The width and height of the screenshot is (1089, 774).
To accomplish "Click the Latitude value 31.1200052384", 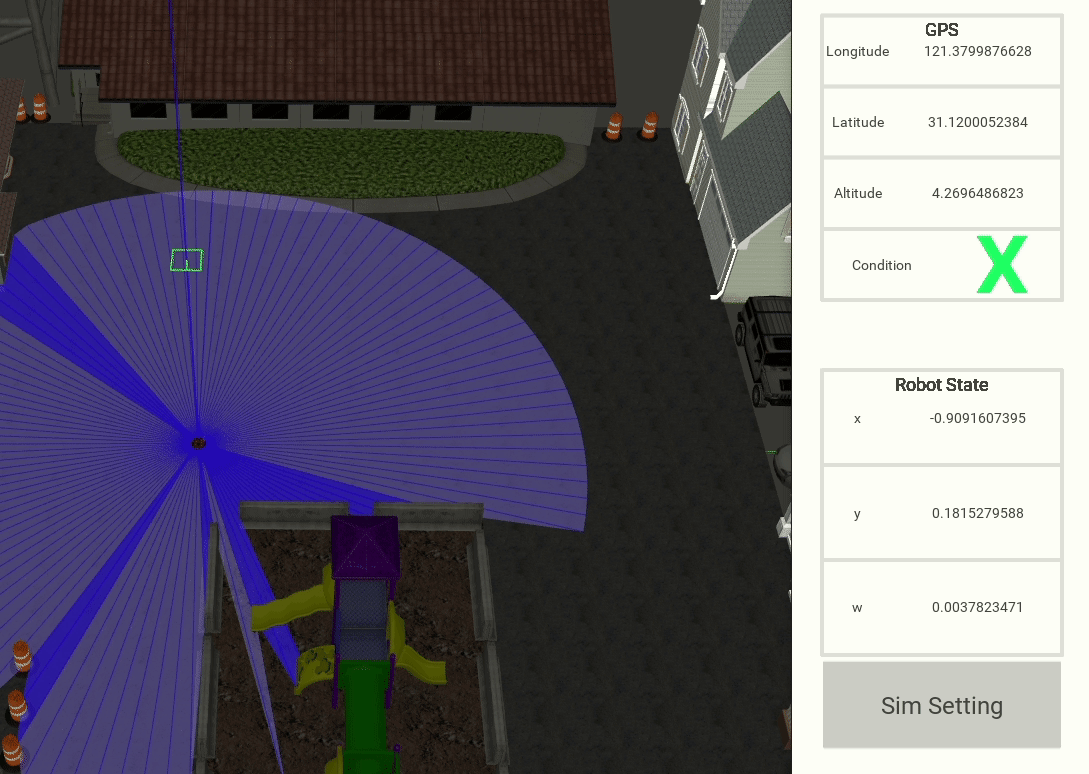I will click(977, 123).
